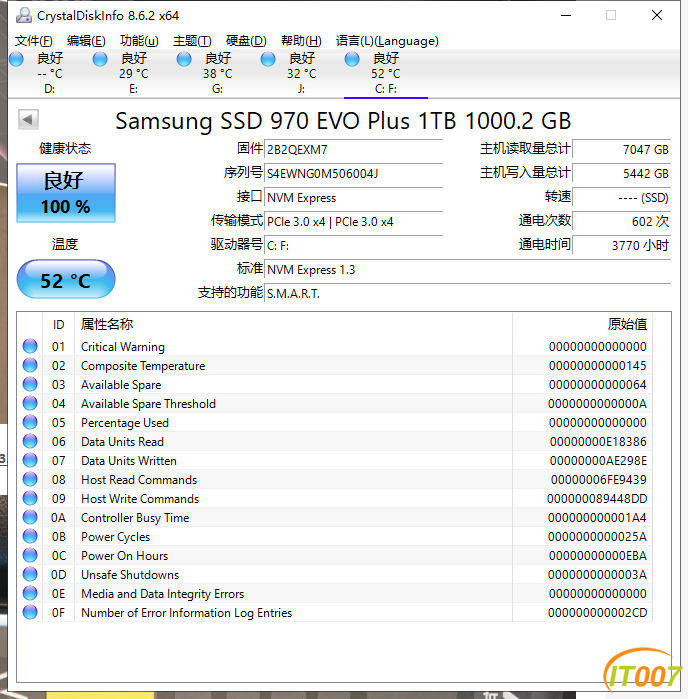Open the 硬盘(D) menu

[246, 41]
